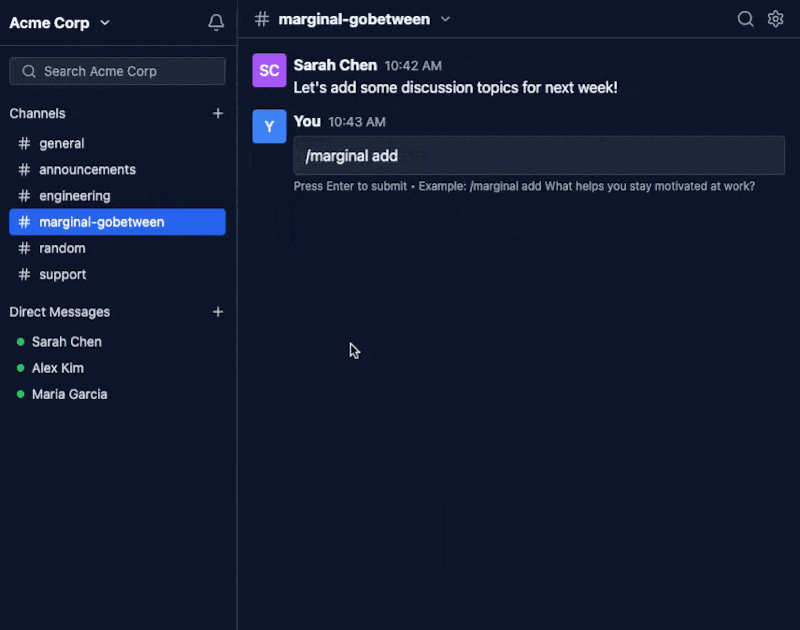
Task: Click the hash icon beside channel title
Action: click(262, 19)
